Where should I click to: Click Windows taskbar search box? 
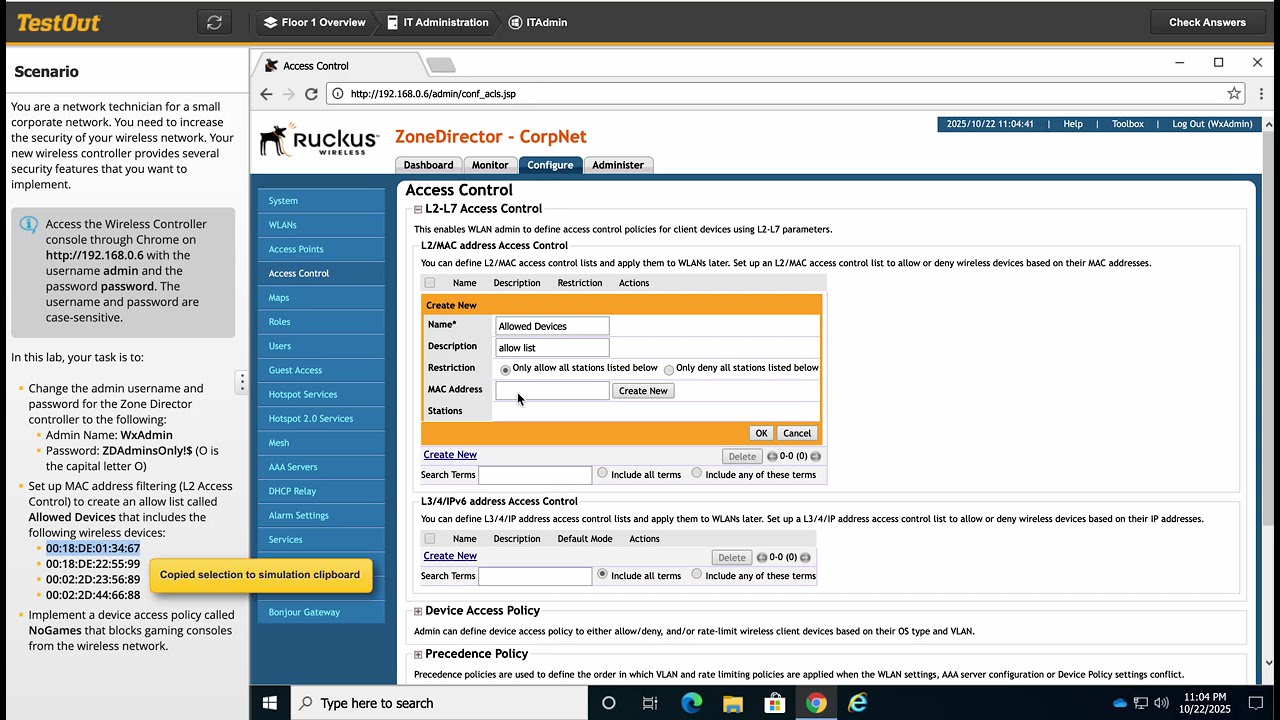pos(438,703)
